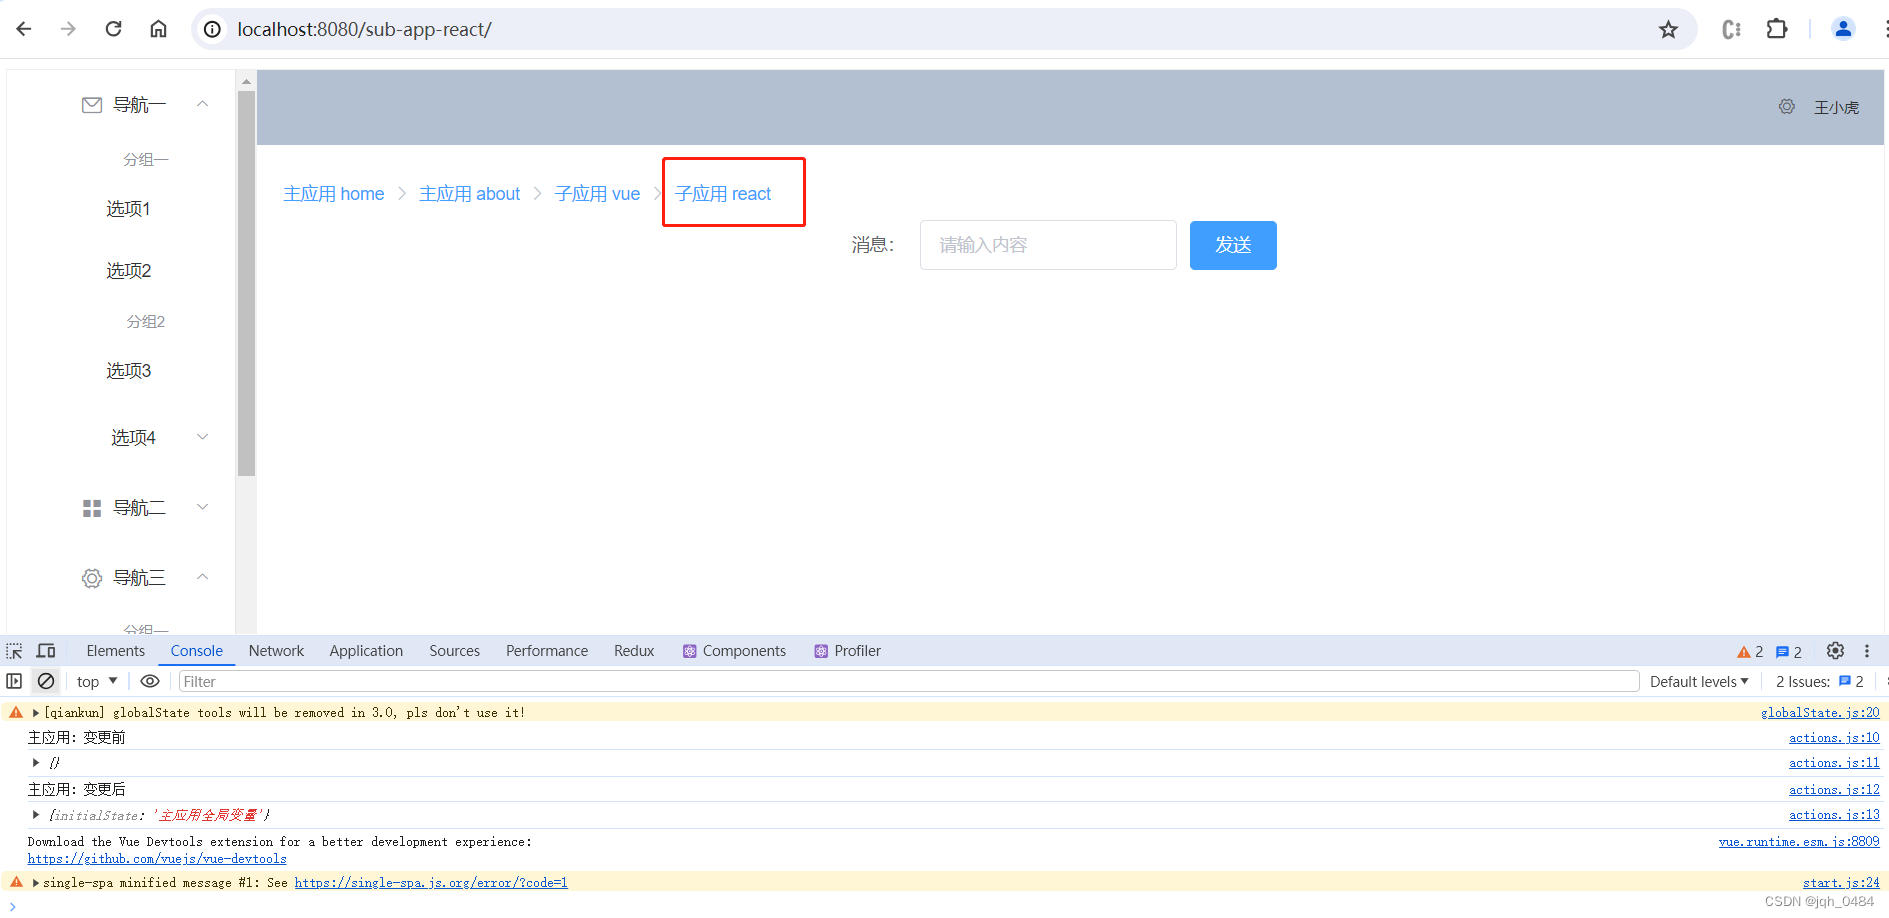
Task: Click the clear console icon
Action: (46, 681)
